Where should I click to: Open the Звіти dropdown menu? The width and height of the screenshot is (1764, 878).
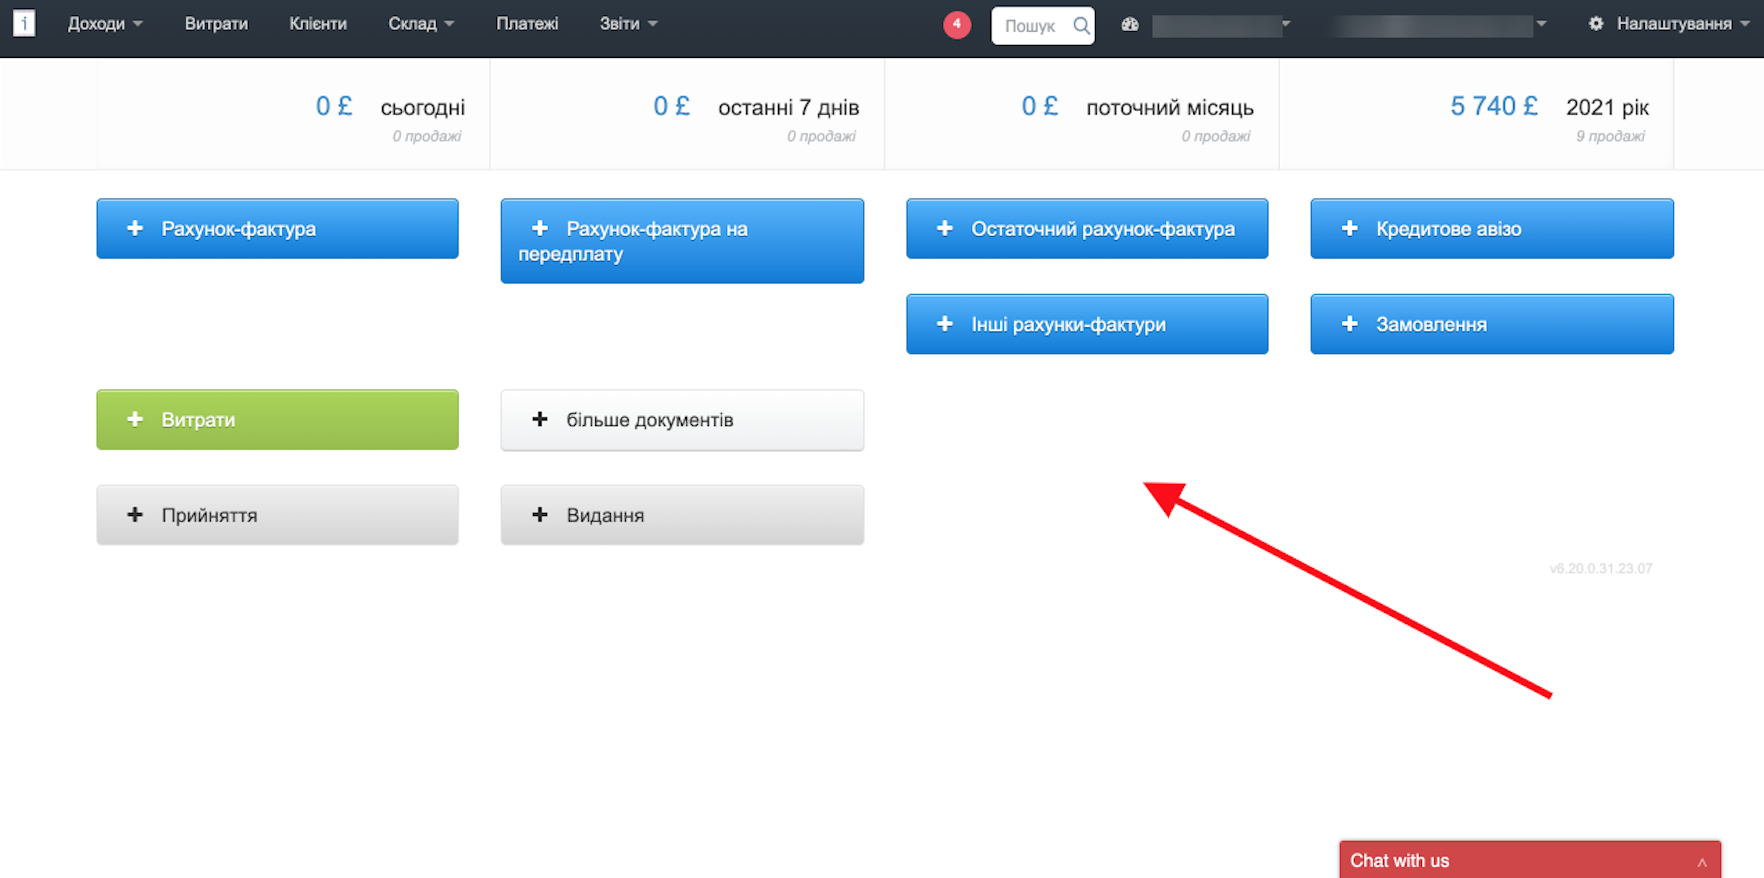pyautogui.click(x=628, y=24)
